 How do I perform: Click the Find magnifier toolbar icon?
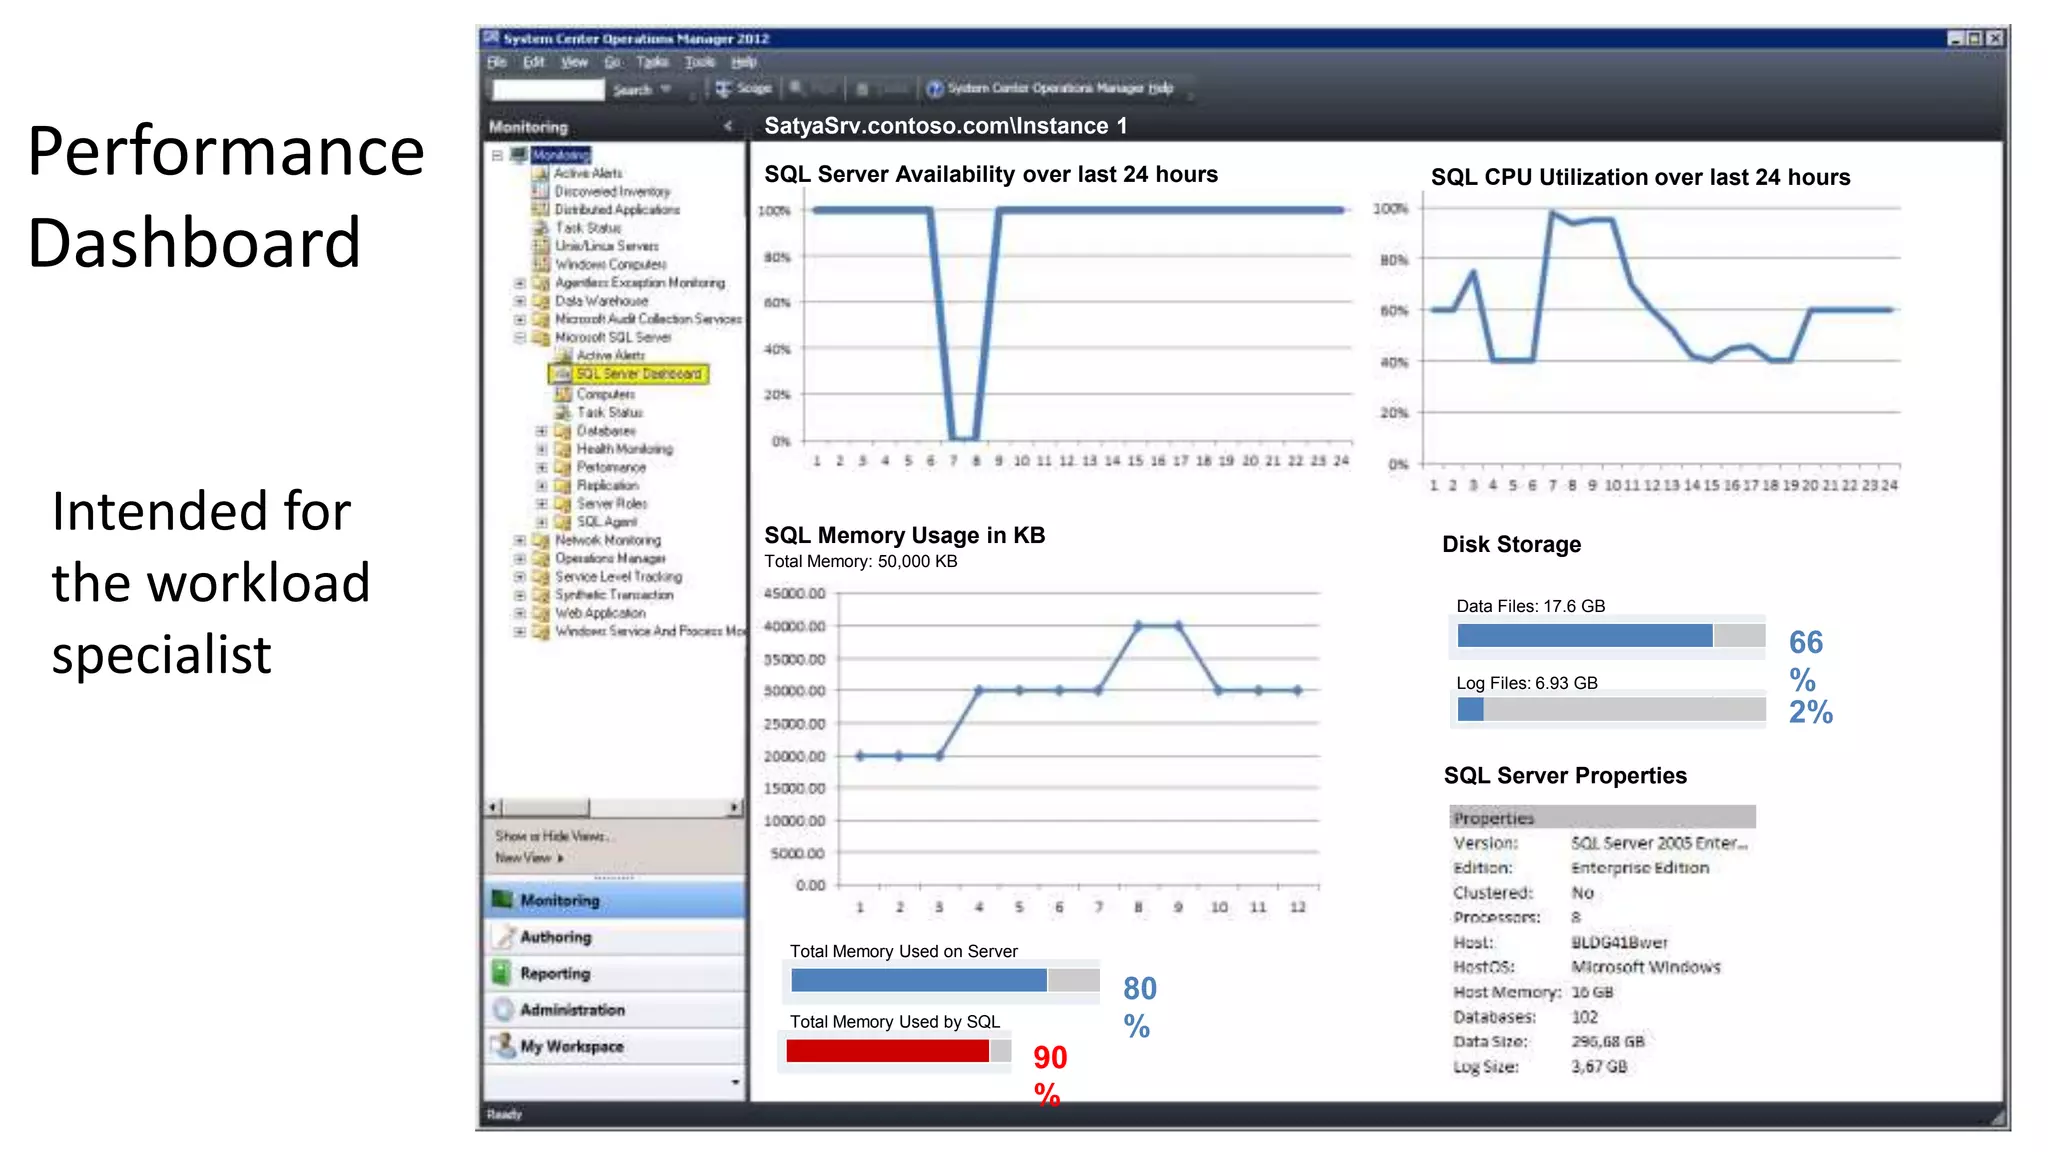click(797, 88)
